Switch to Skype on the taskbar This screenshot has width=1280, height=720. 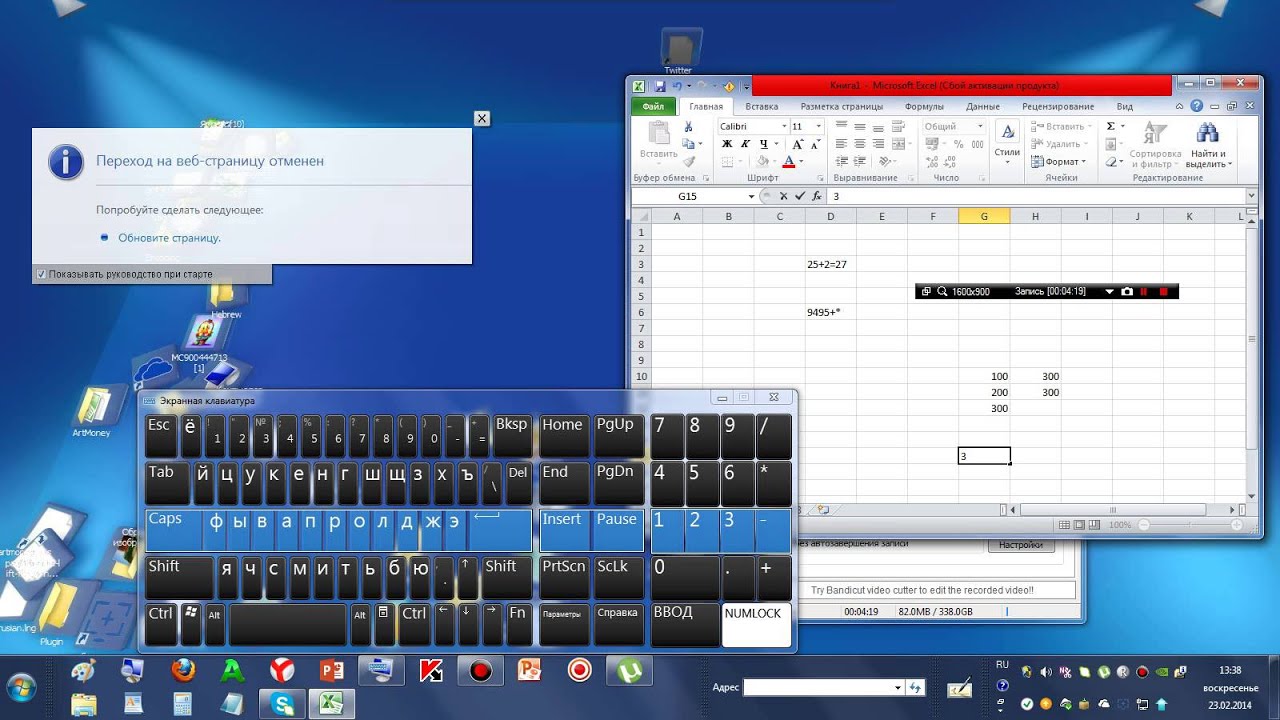tap(283, 704)
